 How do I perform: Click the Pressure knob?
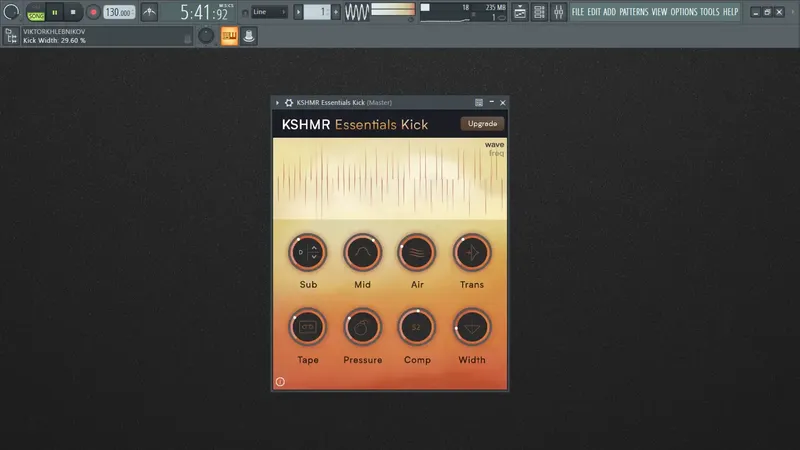362,327
